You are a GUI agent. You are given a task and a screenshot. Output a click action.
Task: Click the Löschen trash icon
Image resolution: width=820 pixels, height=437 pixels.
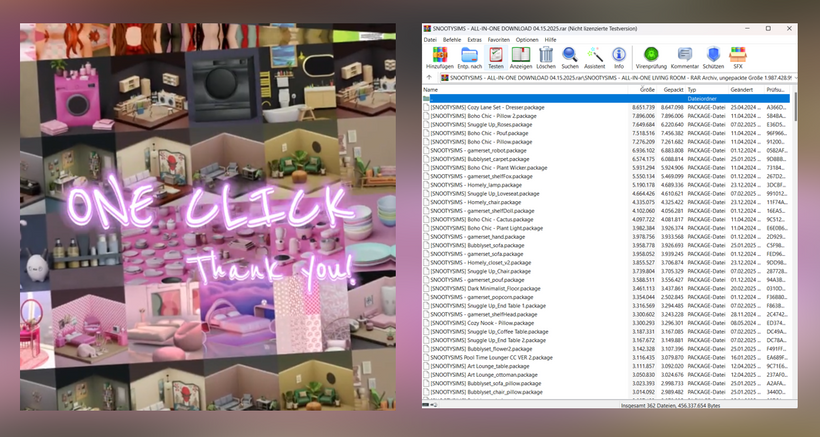tap(546, 55)
